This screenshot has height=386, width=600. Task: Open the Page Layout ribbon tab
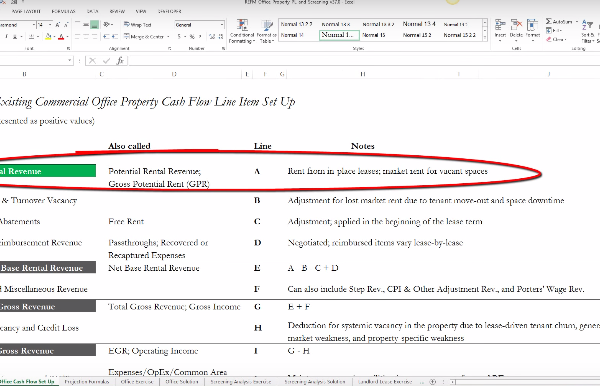(26, 11)
